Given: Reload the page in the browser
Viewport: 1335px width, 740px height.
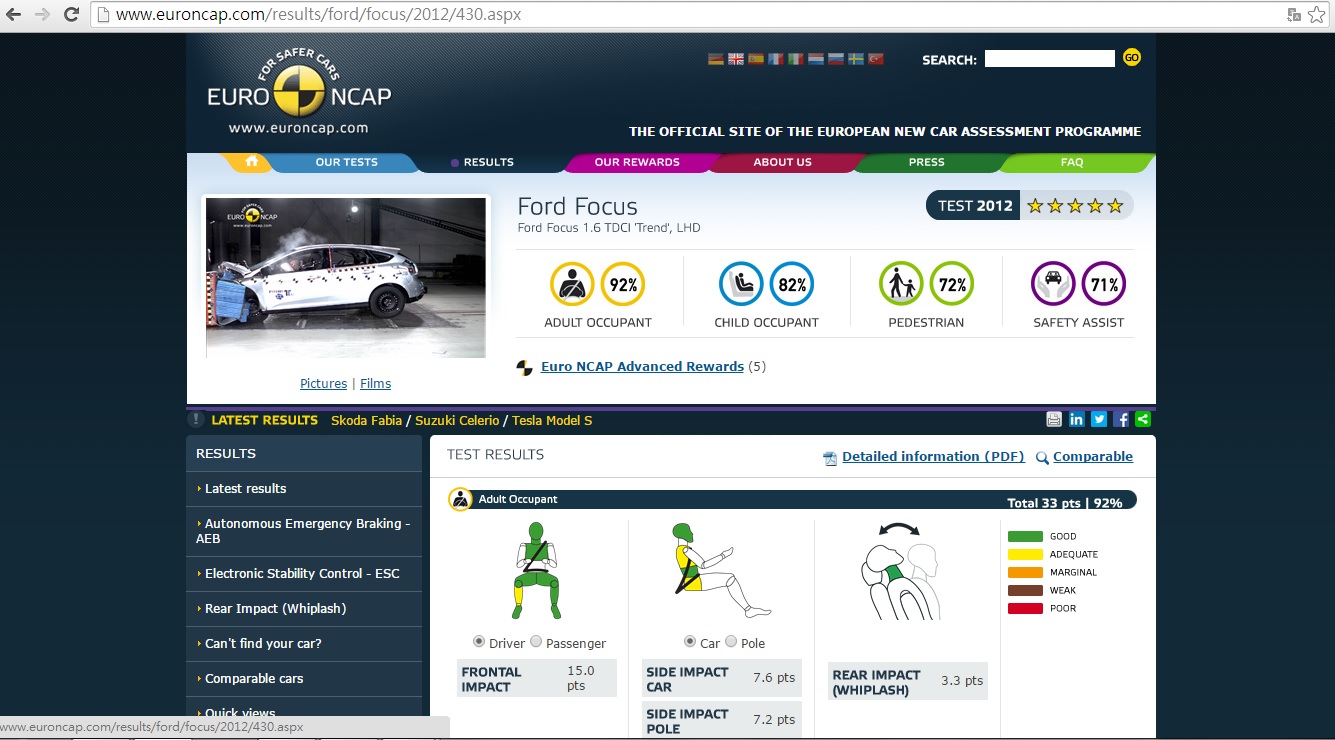Looking at the screenshot, I should tap(71, 15).
